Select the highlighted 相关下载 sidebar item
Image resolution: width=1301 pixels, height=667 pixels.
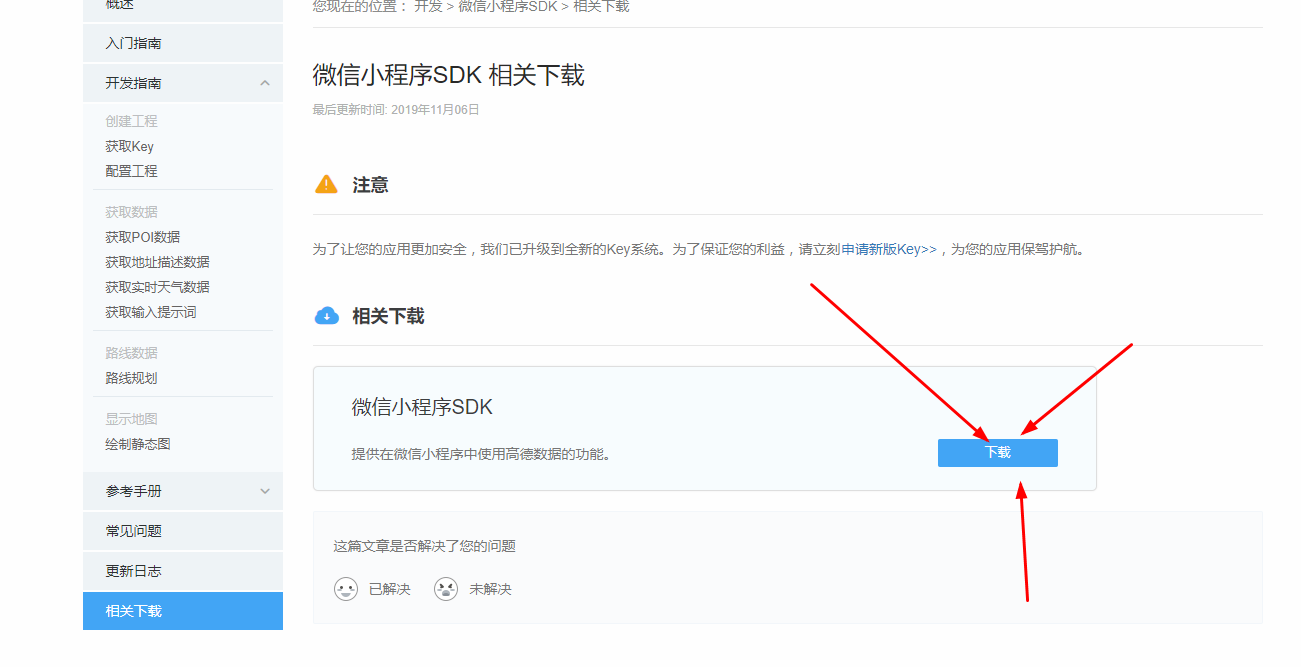tap(183, 611)
